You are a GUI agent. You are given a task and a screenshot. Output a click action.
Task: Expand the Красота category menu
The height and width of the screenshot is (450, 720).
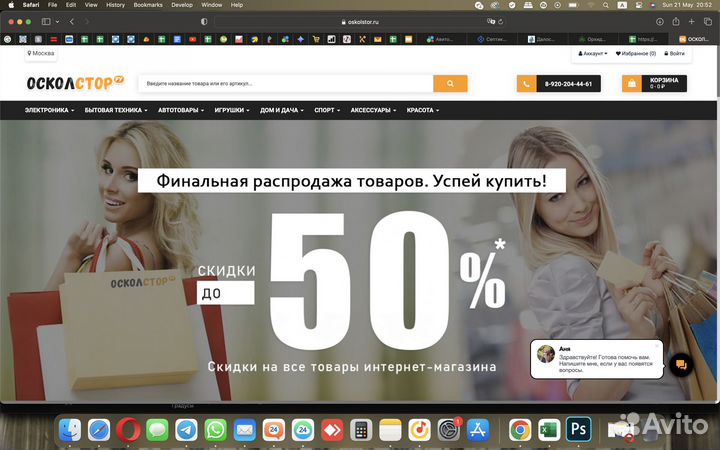(x=423, y=110)
